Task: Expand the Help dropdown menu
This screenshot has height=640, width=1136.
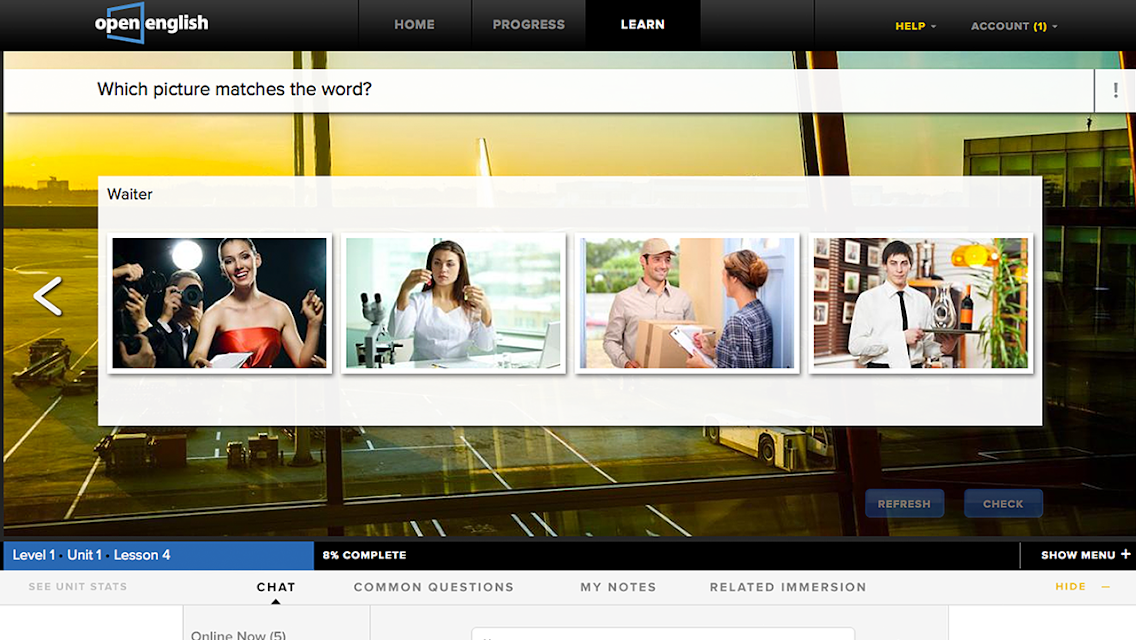Action: click(916, 26)
